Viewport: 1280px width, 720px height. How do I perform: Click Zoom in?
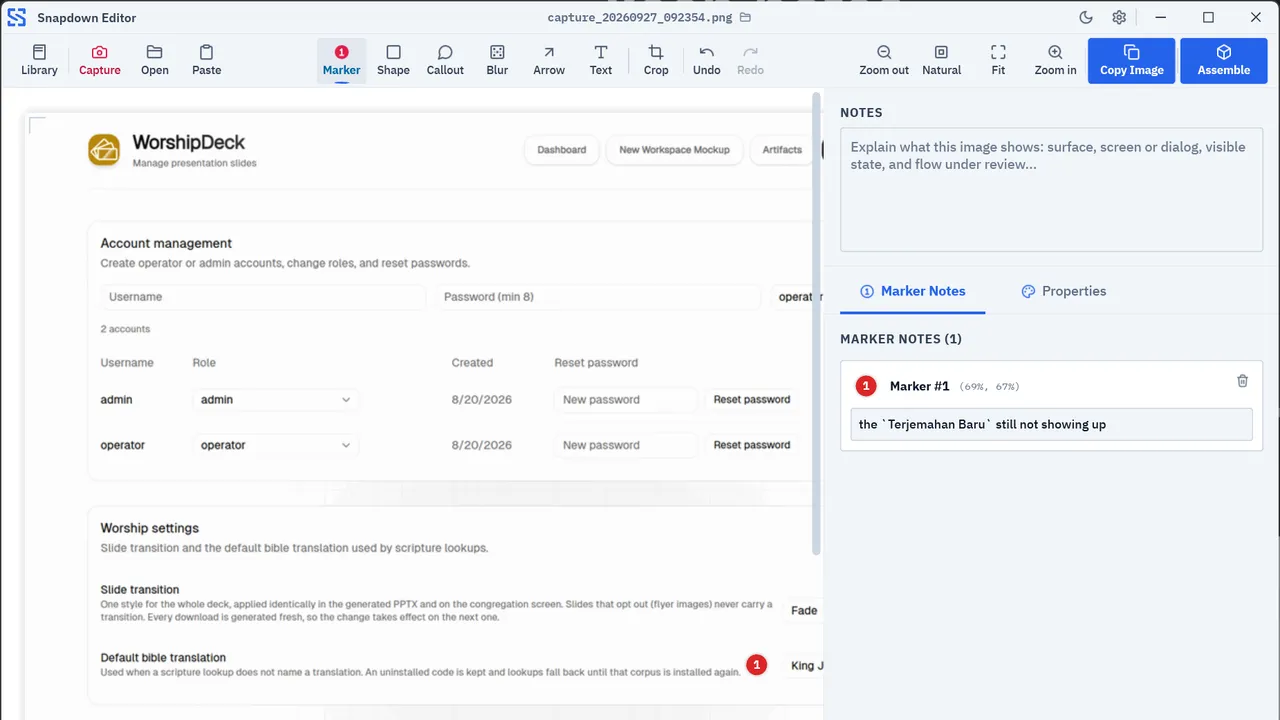click(x=1055, y=60)
